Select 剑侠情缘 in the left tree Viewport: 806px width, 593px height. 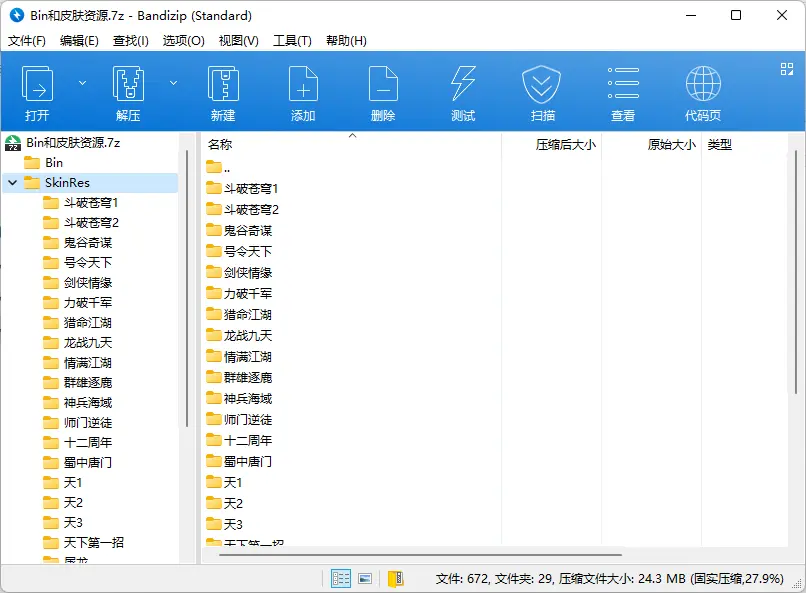click(88, 283)
